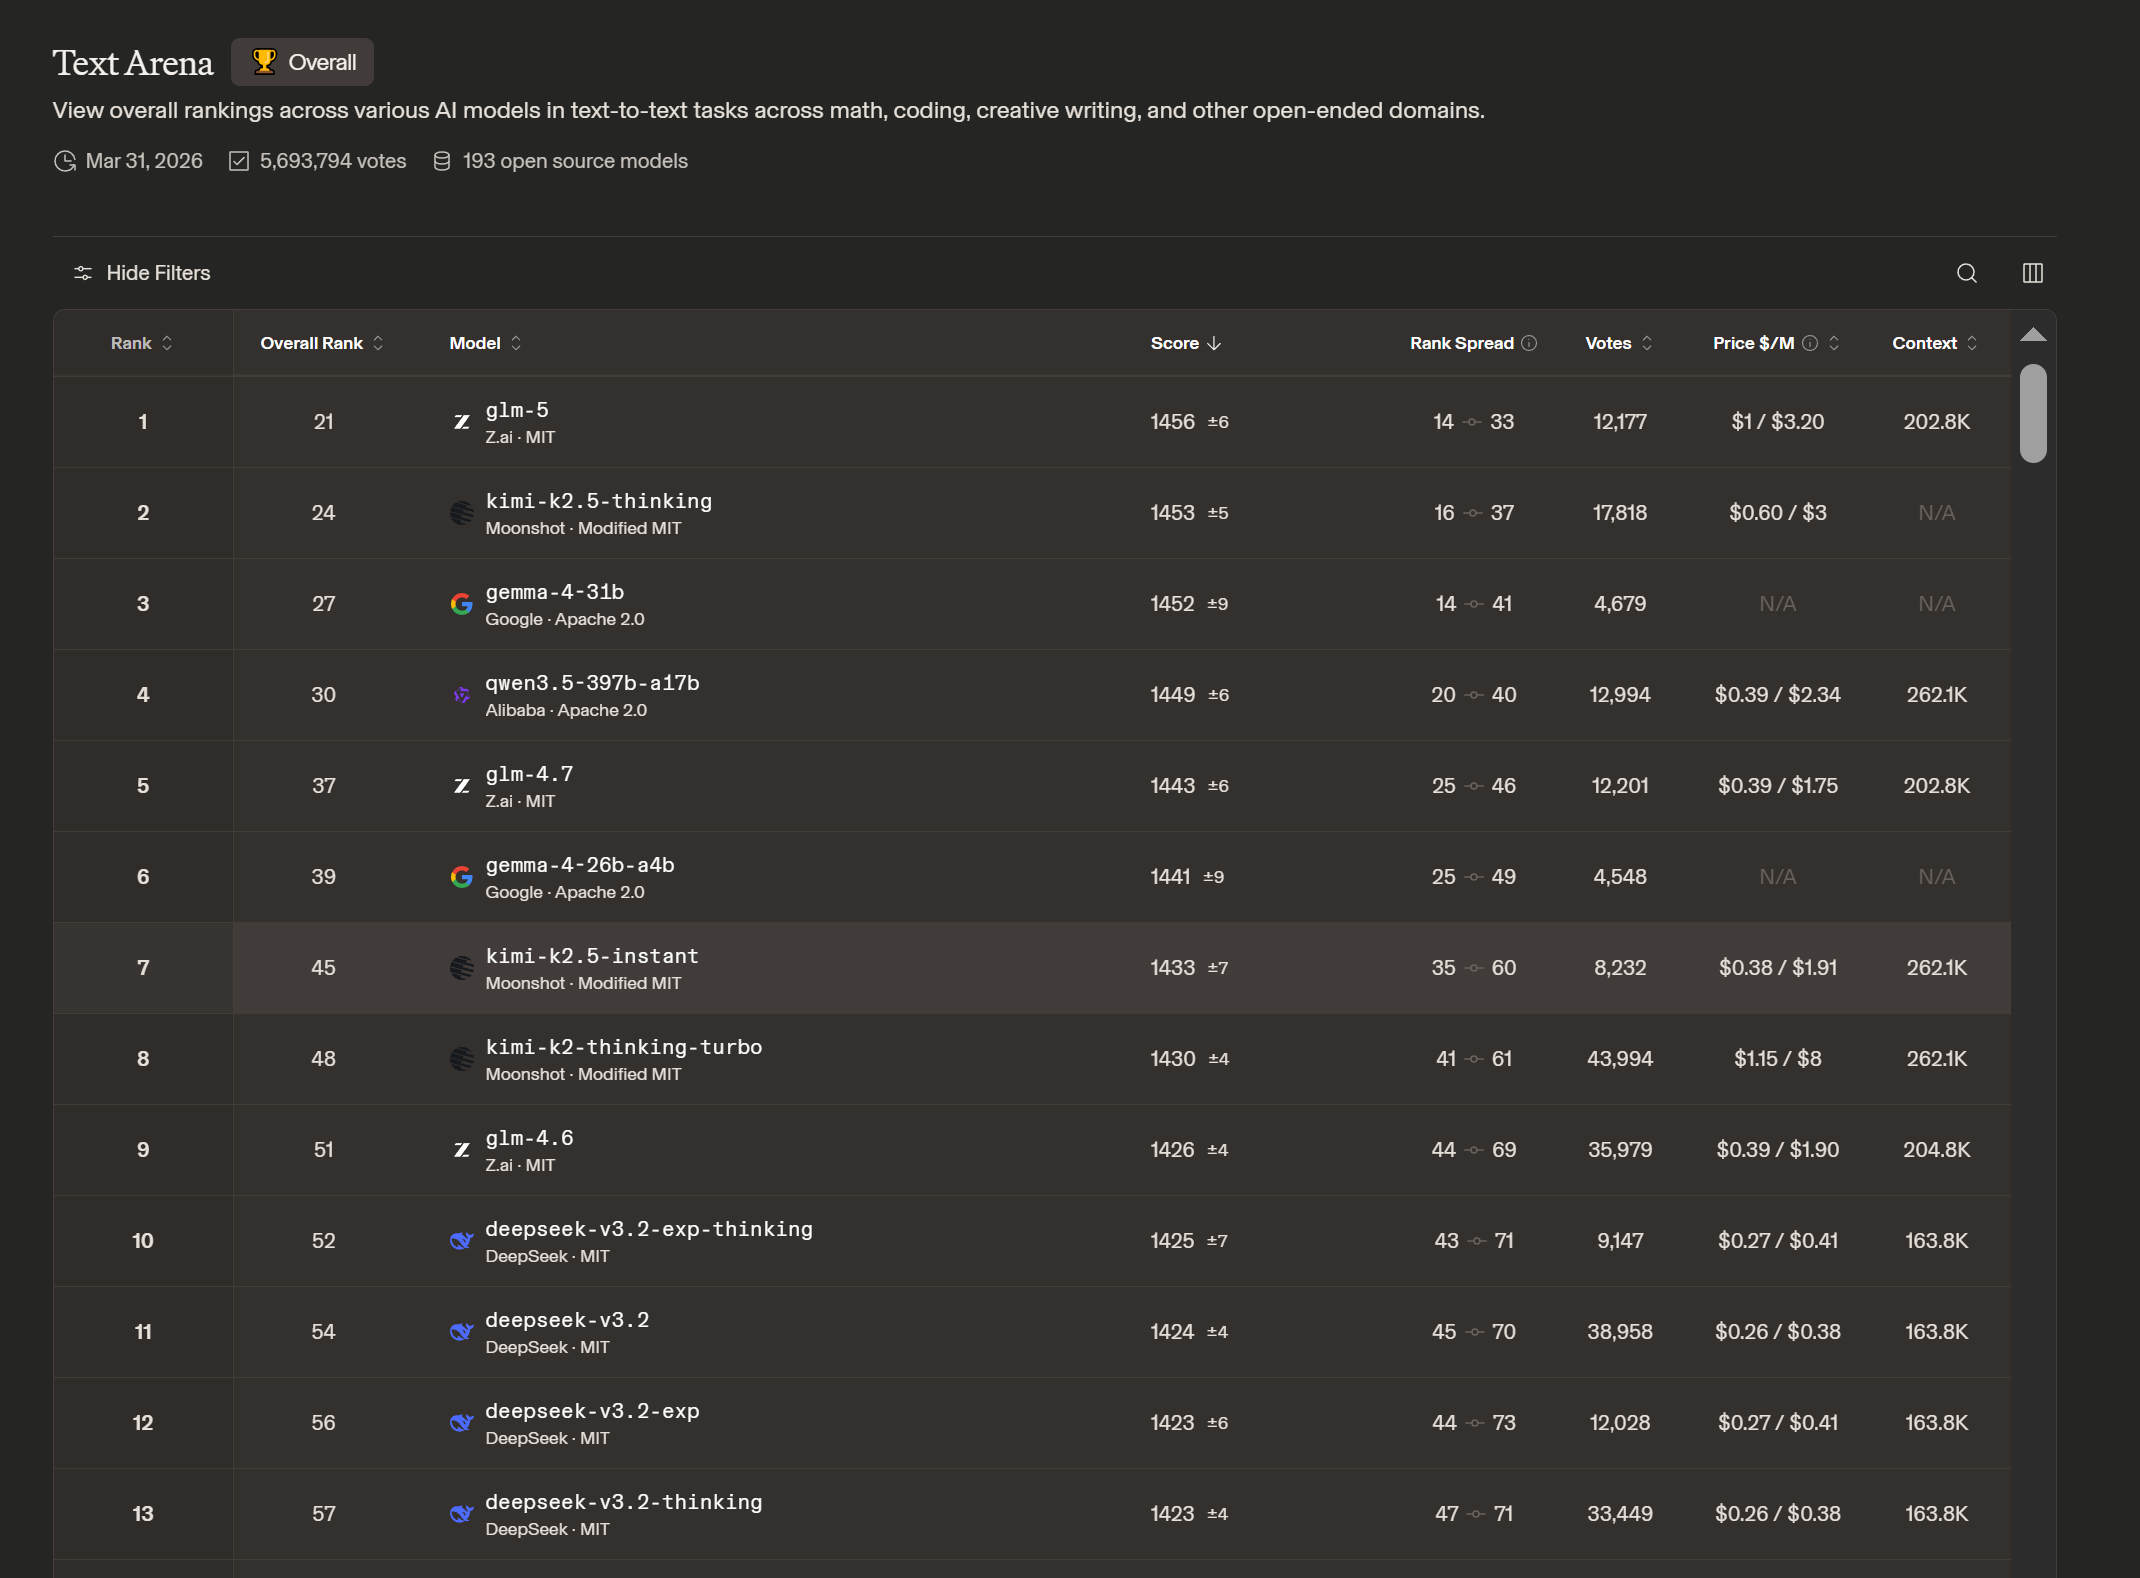2140x1578 pixels.
Task: Open the Overall category selector
Action: (x=303, y=62)
